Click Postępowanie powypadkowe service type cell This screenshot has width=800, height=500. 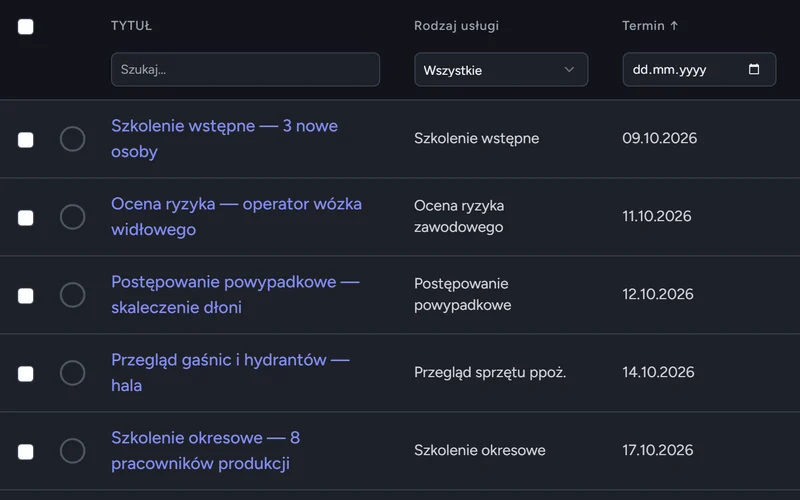(463, 294)
